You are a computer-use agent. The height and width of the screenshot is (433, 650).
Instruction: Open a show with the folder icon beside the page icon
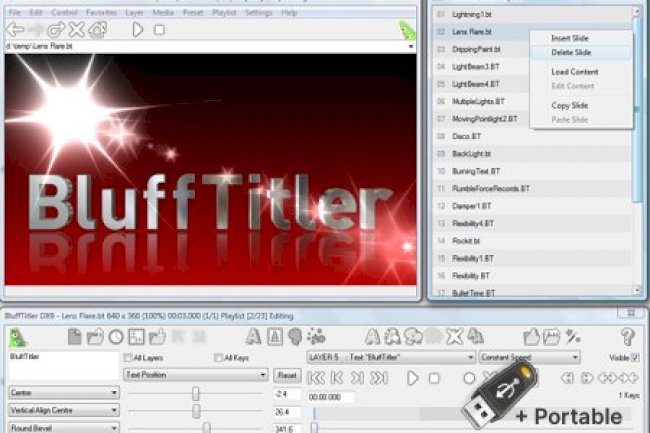(x=95, y=337)
